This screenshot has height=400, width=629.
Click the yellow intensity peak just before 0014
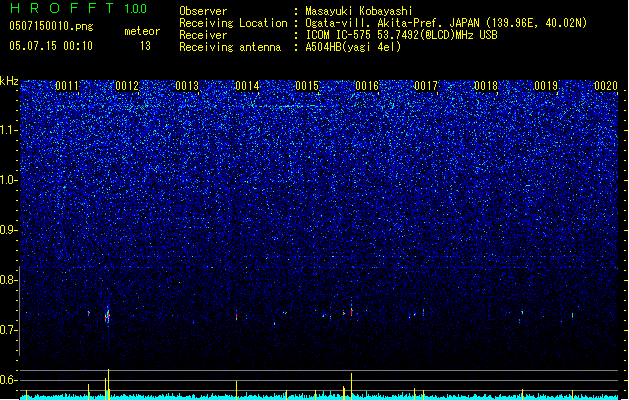click(237, 390)
